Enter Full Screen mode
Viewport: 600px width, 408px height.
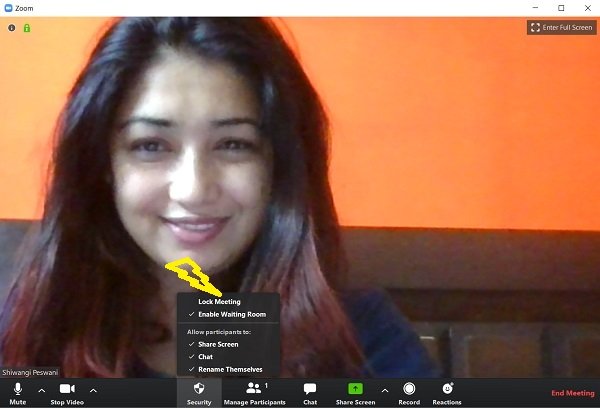561,28
